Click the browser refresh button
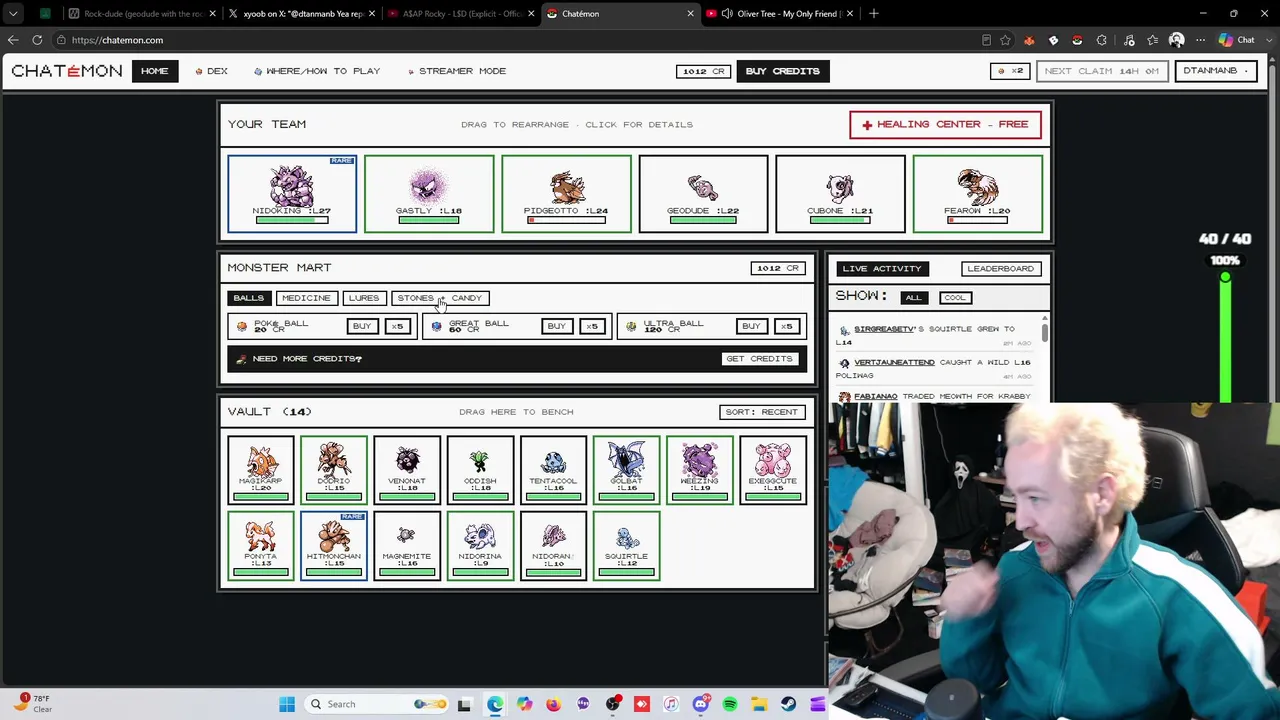 37,40
